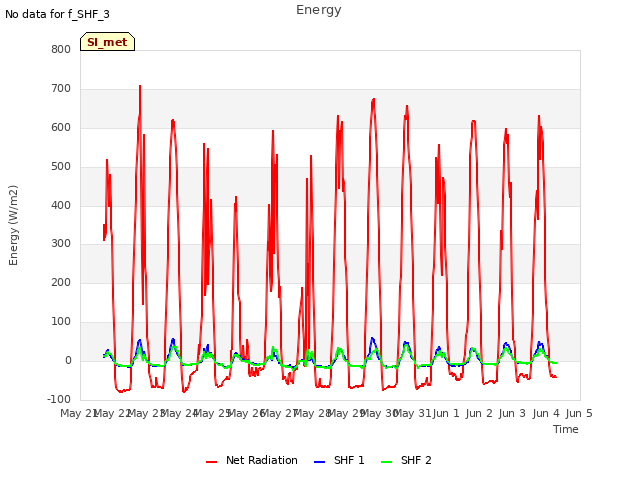This screenshot has height=480, width=640.
Task: Click the 'No data for f_SHF_3' message
Action: click(57, 14)
